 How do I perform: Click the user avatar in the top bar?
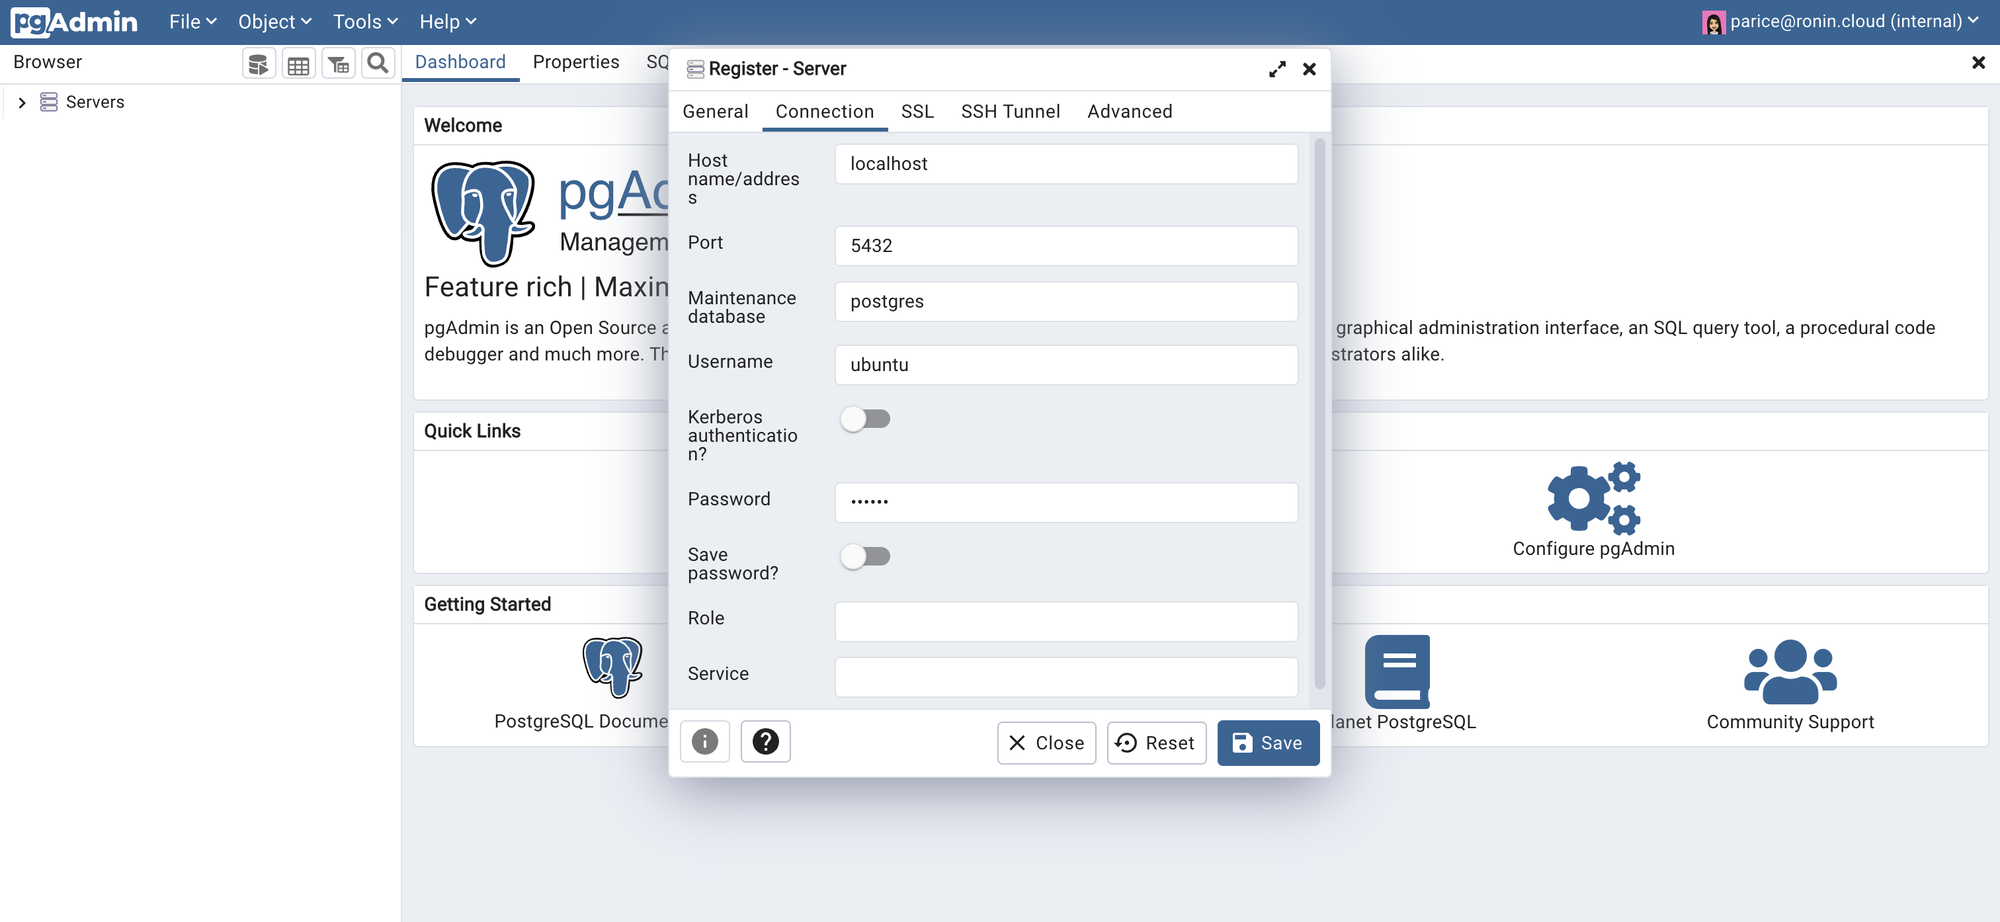[1713, 23]
